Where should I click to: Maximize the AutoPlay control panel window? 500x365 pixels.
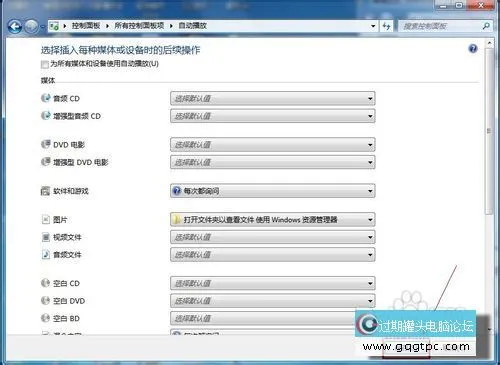[x=459, y=5]
